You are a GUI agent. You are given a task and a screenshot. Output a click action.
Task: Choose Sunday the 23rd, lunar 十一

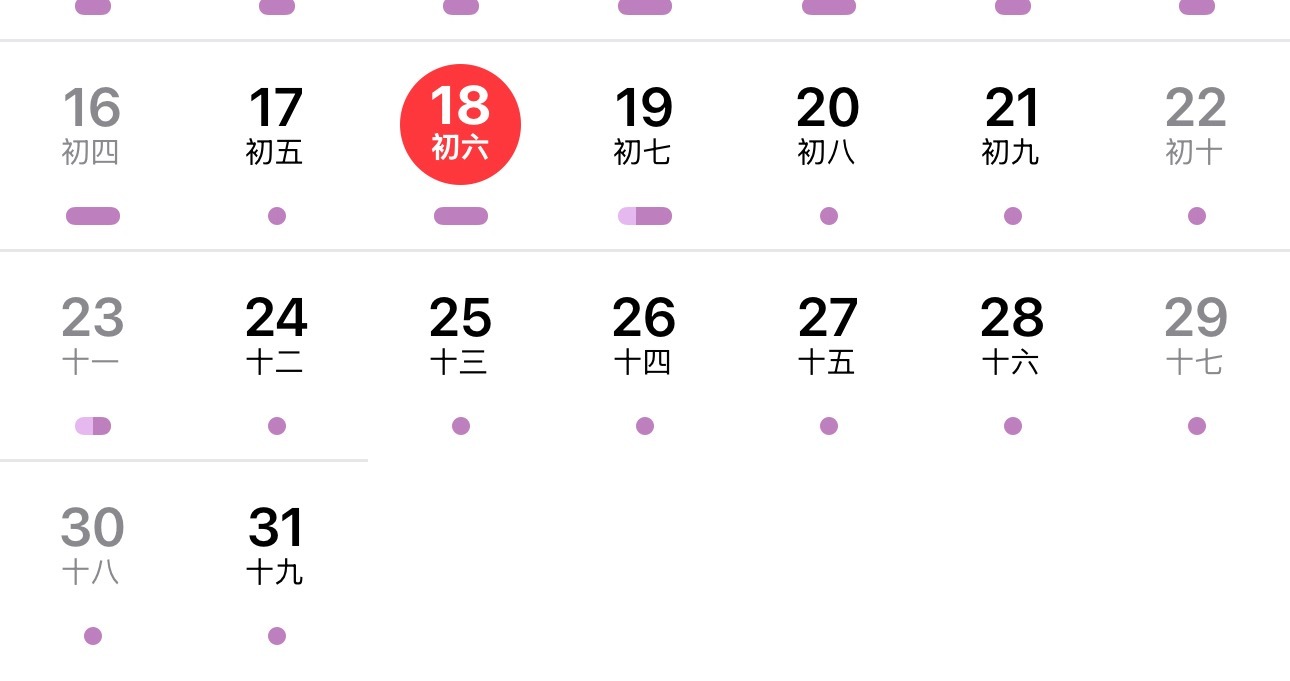click(x=92, y=335)
